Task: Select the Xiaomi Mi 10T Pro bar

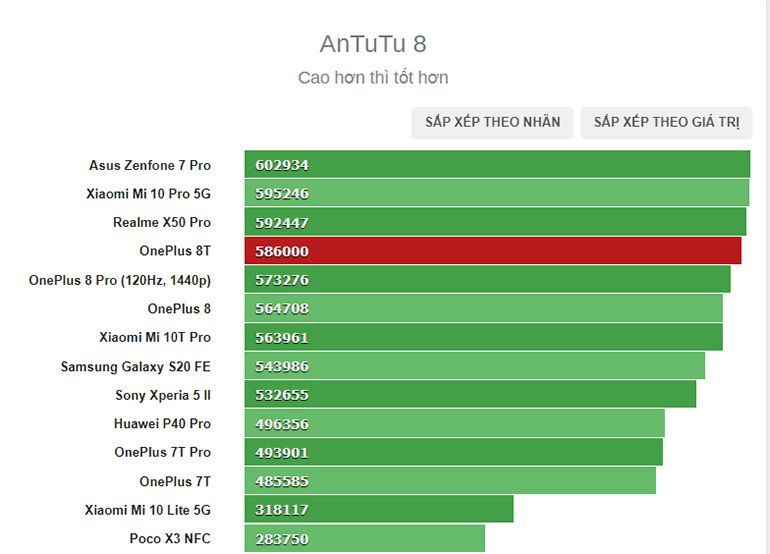Action: [483, 337]
